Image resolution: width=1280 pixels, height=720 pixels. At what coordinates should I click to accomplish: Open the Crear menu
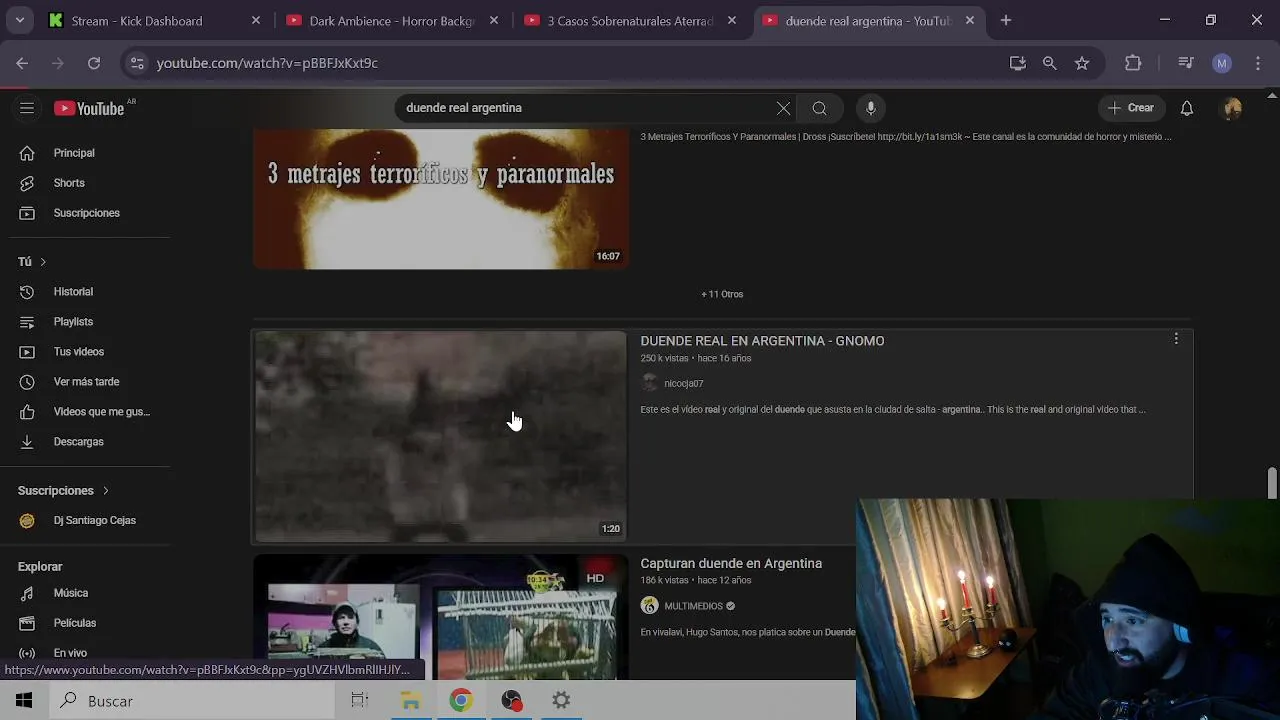(x=1131, y=108)
